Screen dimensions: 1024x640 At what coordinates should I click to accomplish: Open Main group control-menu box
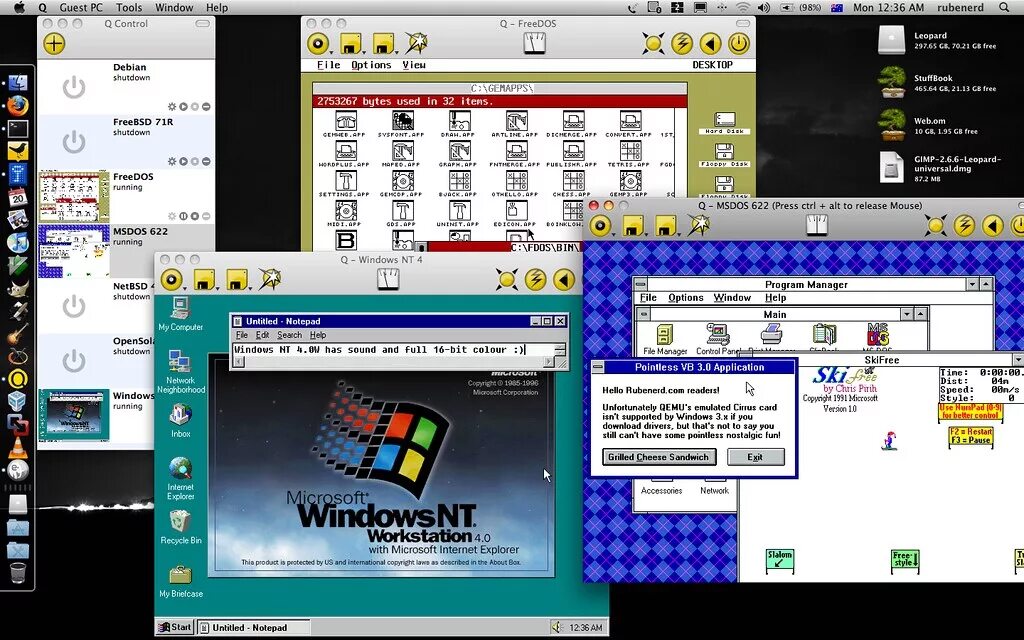[644, 314]
